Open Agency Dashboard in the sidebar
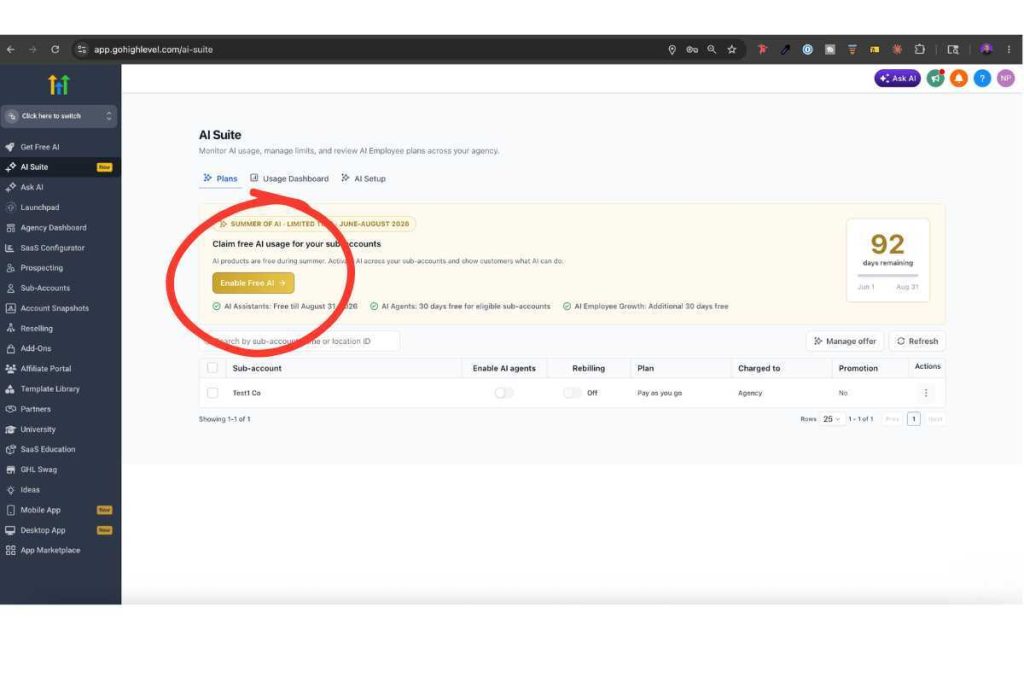This screenshot has width=1024, height=683. tap(60, 228)
